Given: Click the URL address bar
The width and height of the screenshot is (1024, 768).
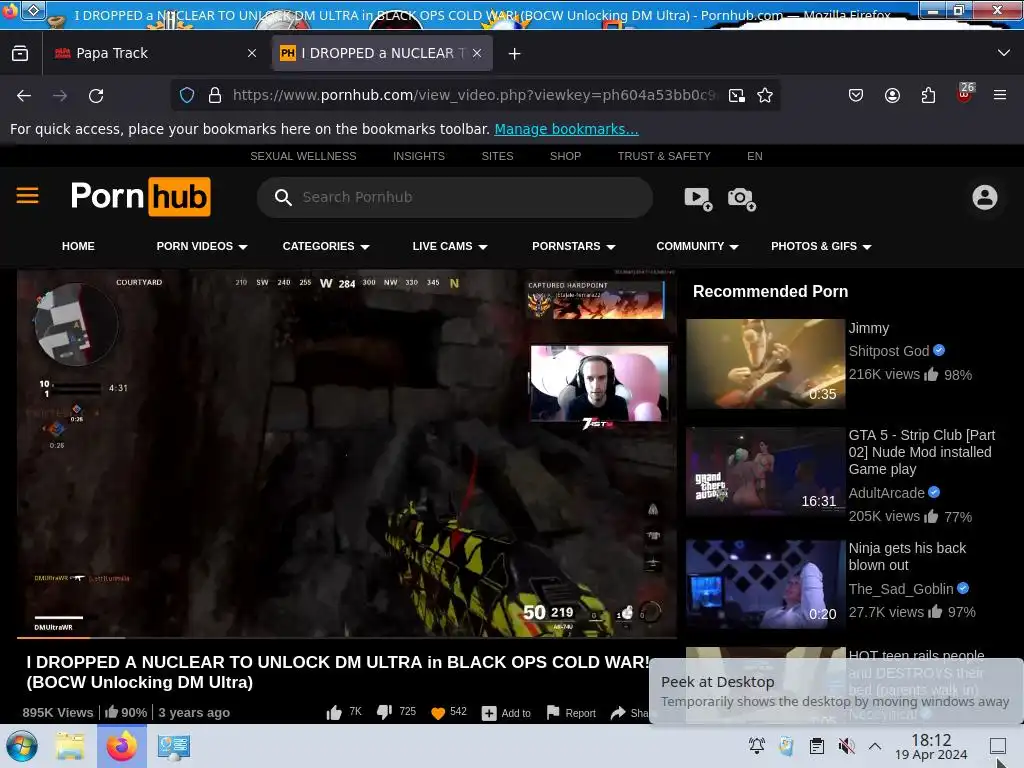Looking at the screenshot, I should click(x=473, y=95).
